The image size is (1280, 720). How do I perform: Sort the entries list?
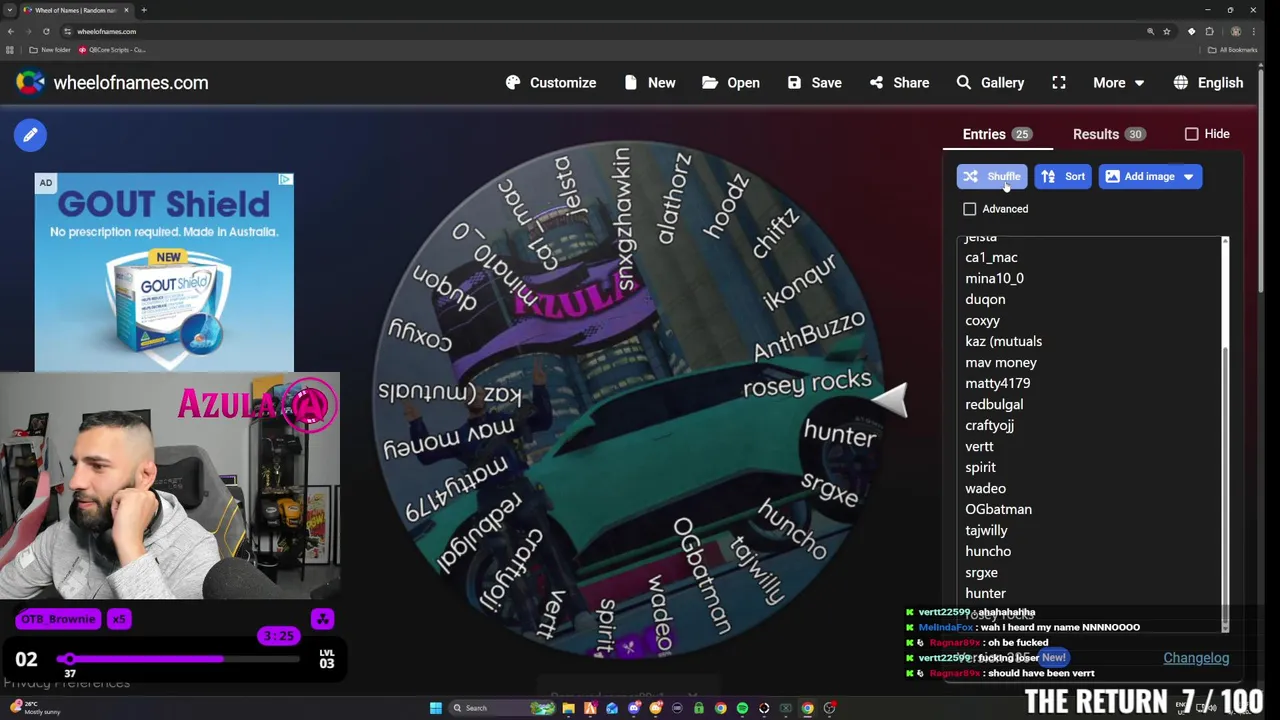[x=1063, y=177]
